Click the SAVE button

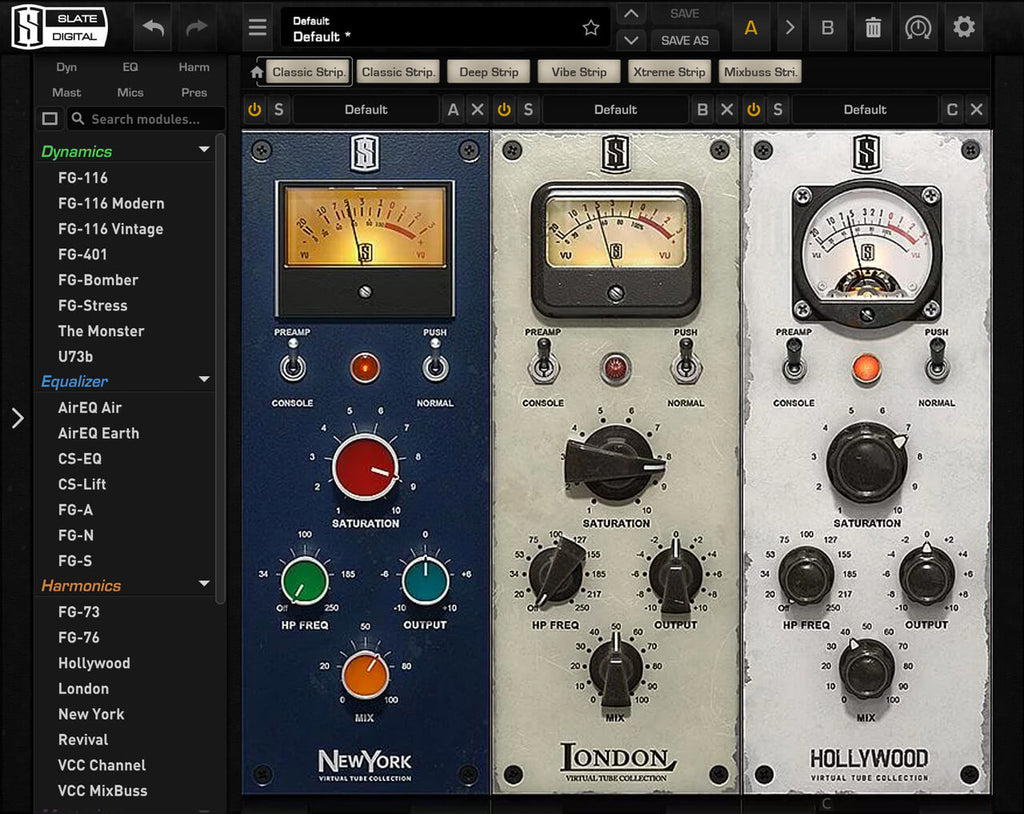coord(684,14)
